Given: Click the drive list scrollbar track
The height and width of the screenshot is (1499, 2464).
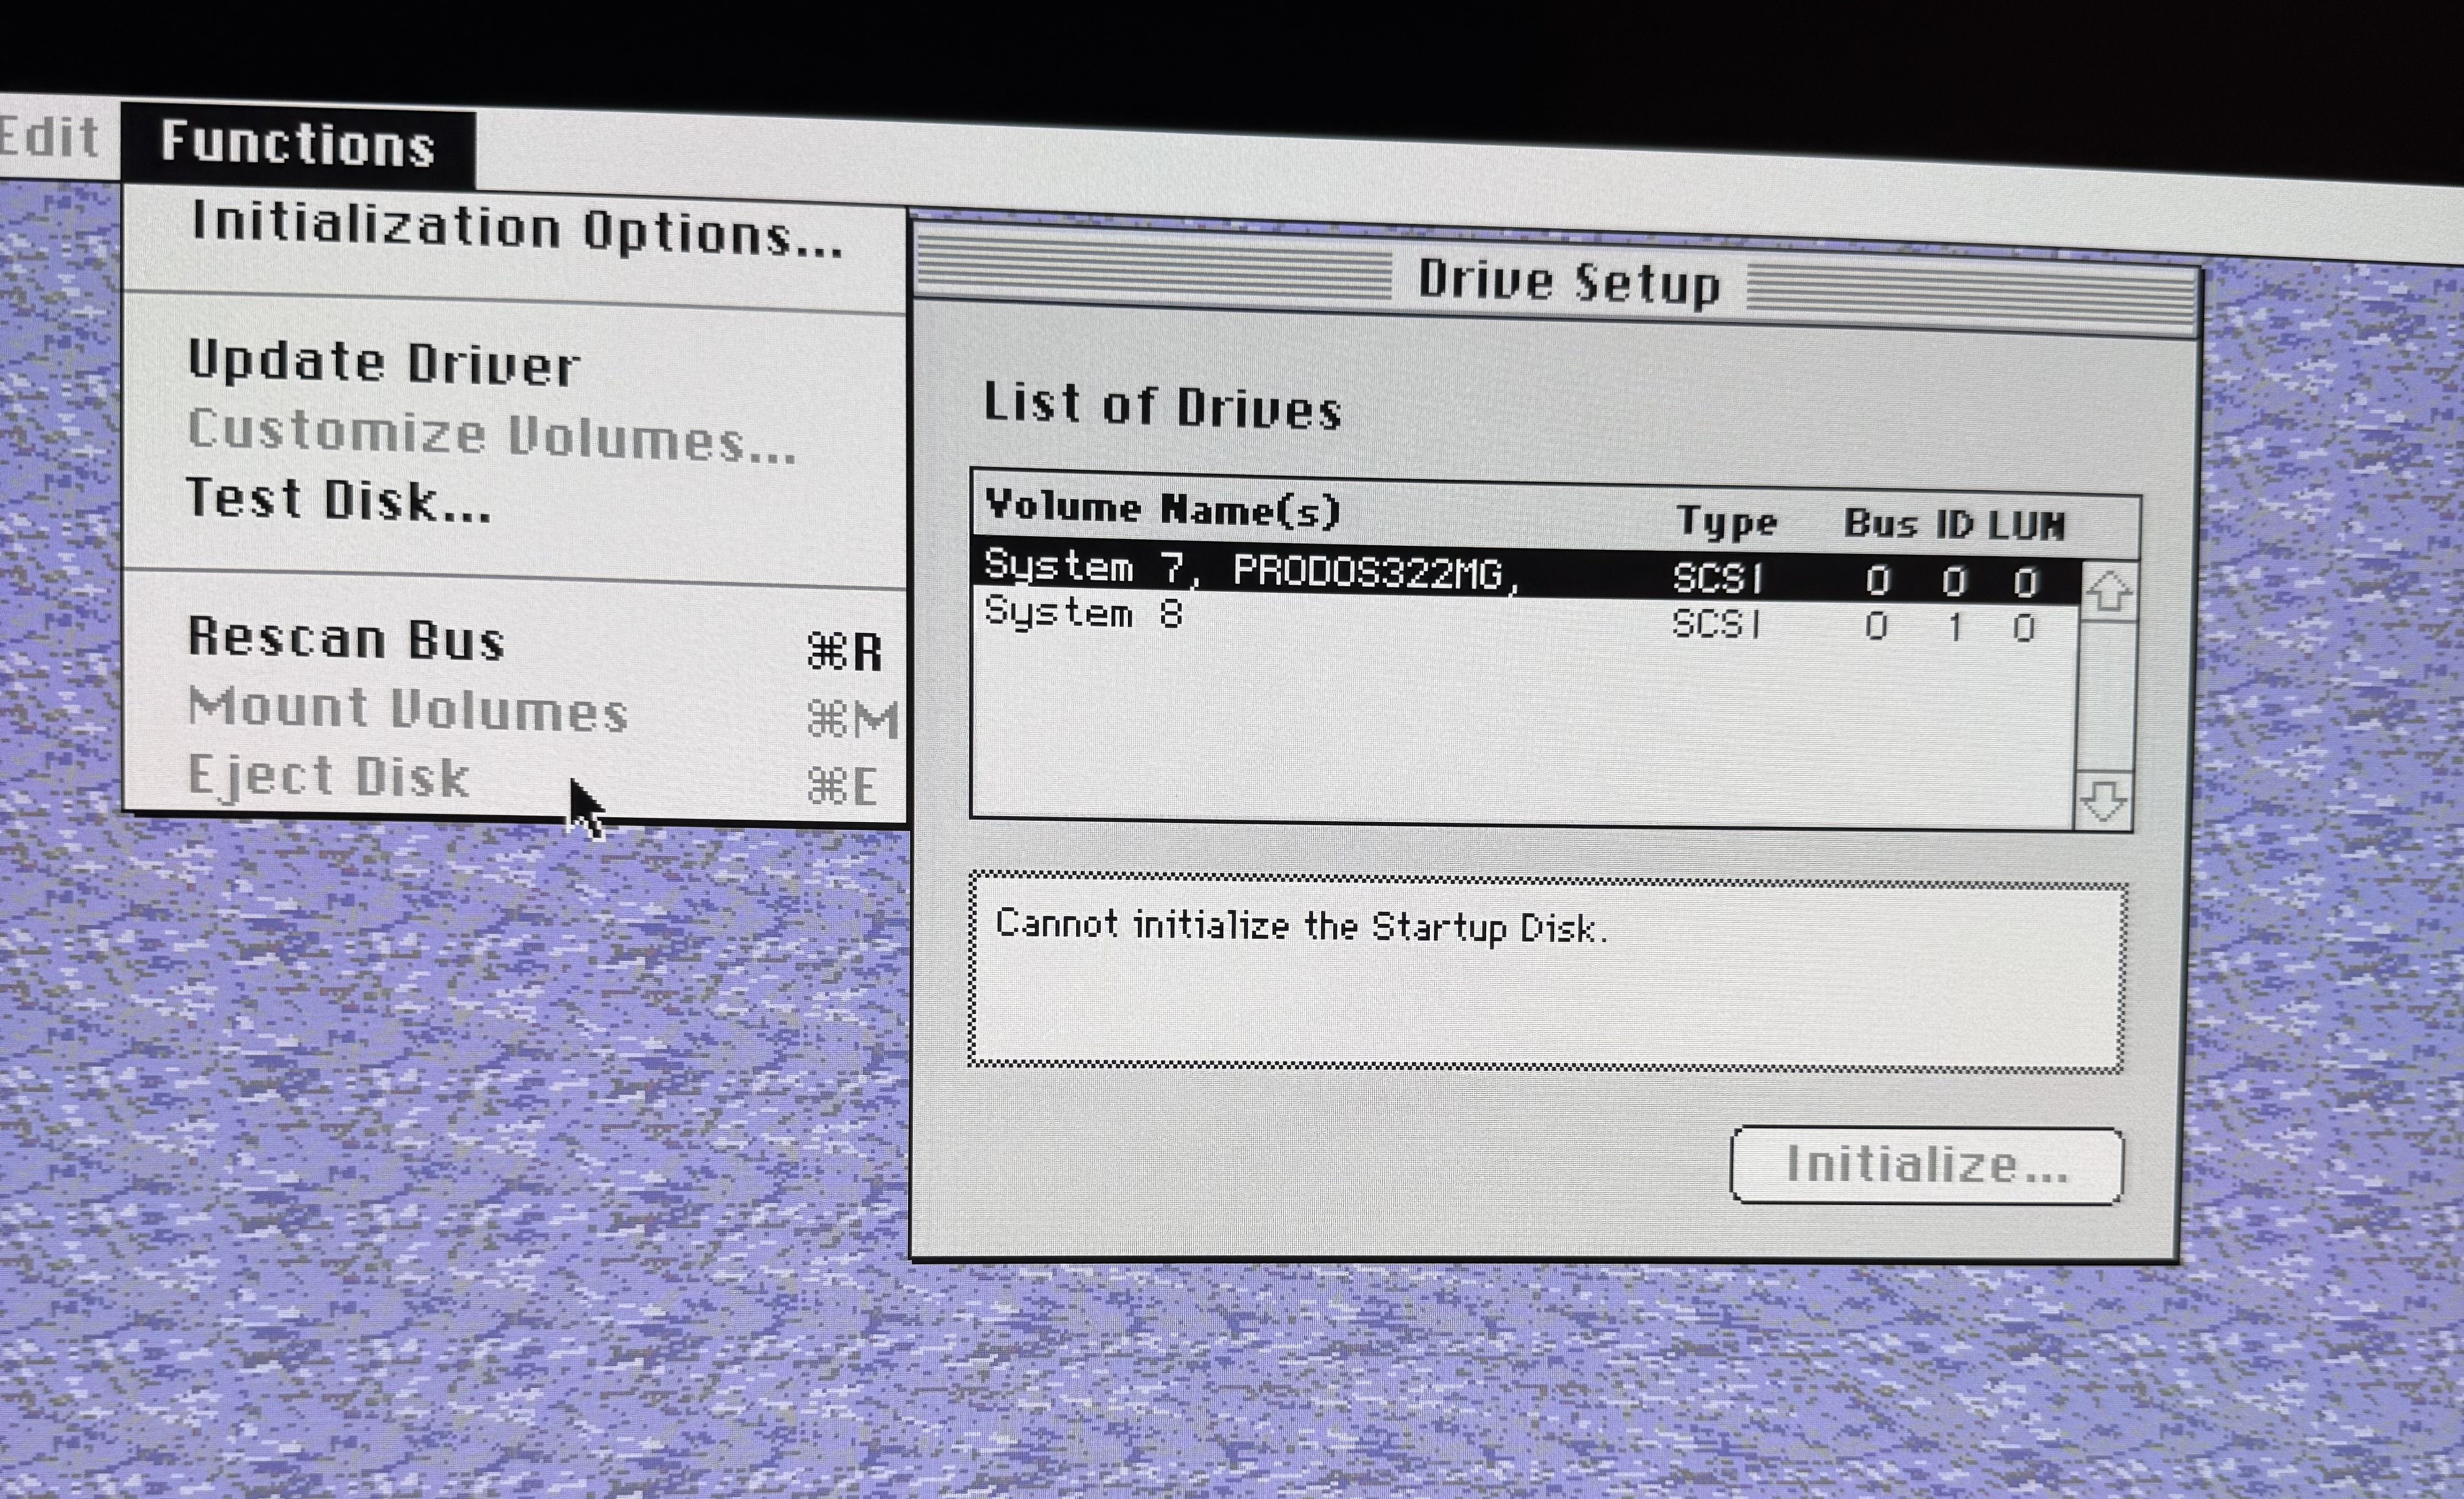Looking at the screenshot, I should point(2106,697).
